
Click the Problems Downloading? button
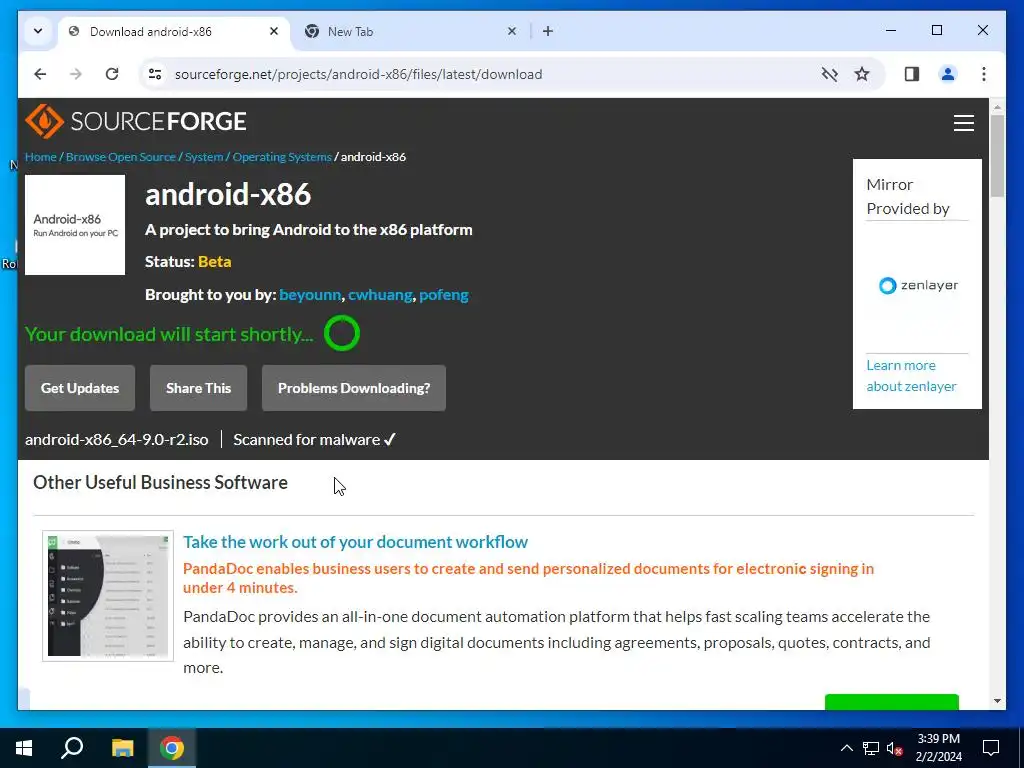(x=354, y=388)
